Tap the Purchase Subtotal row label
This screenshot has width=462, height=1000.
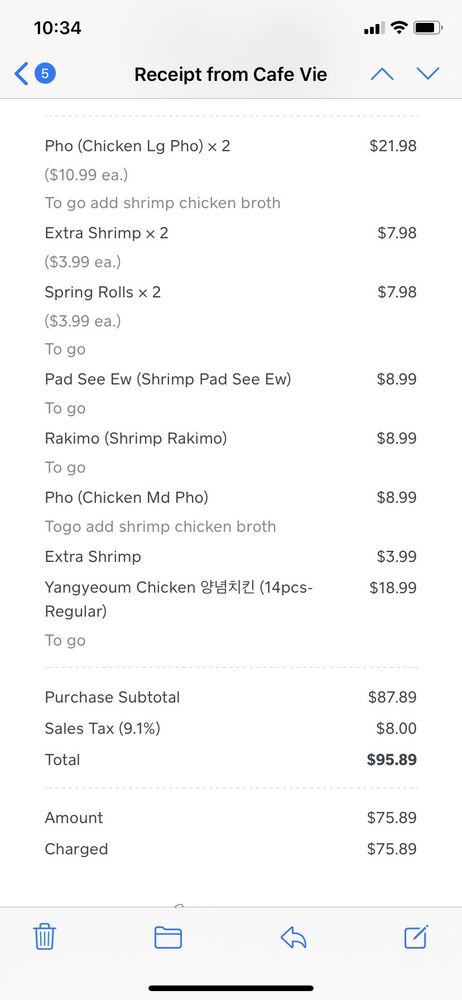tap(112, 697)
